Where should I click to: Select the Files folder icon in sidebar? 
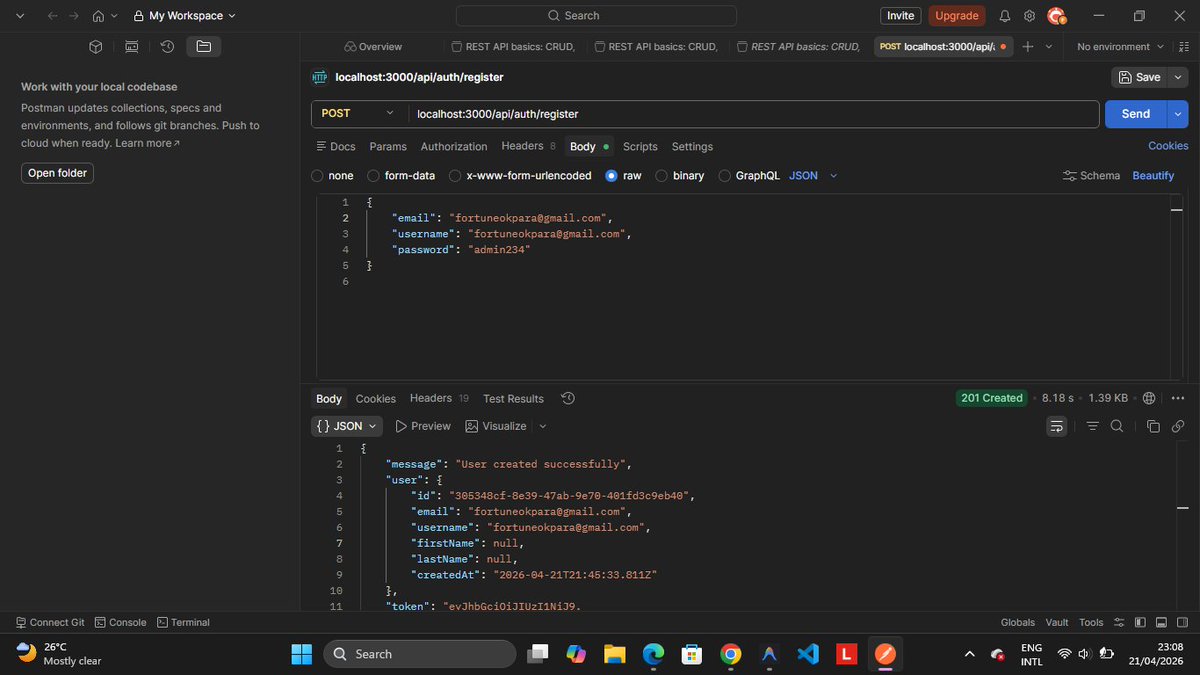point(204,47)
